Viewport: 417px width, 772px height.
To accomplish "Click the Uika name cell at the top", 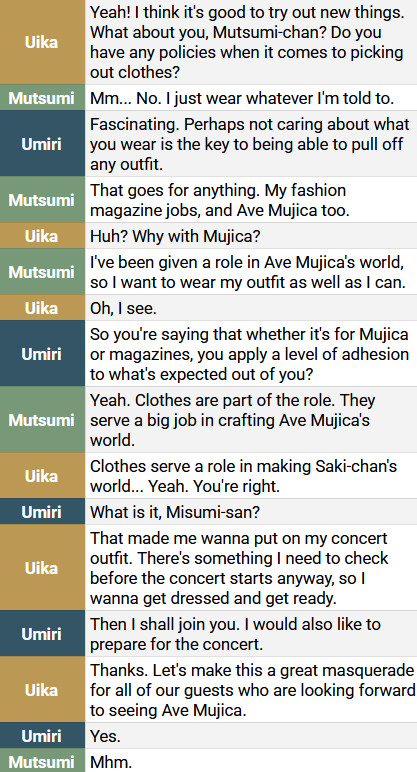I will [x=42, y=42].
